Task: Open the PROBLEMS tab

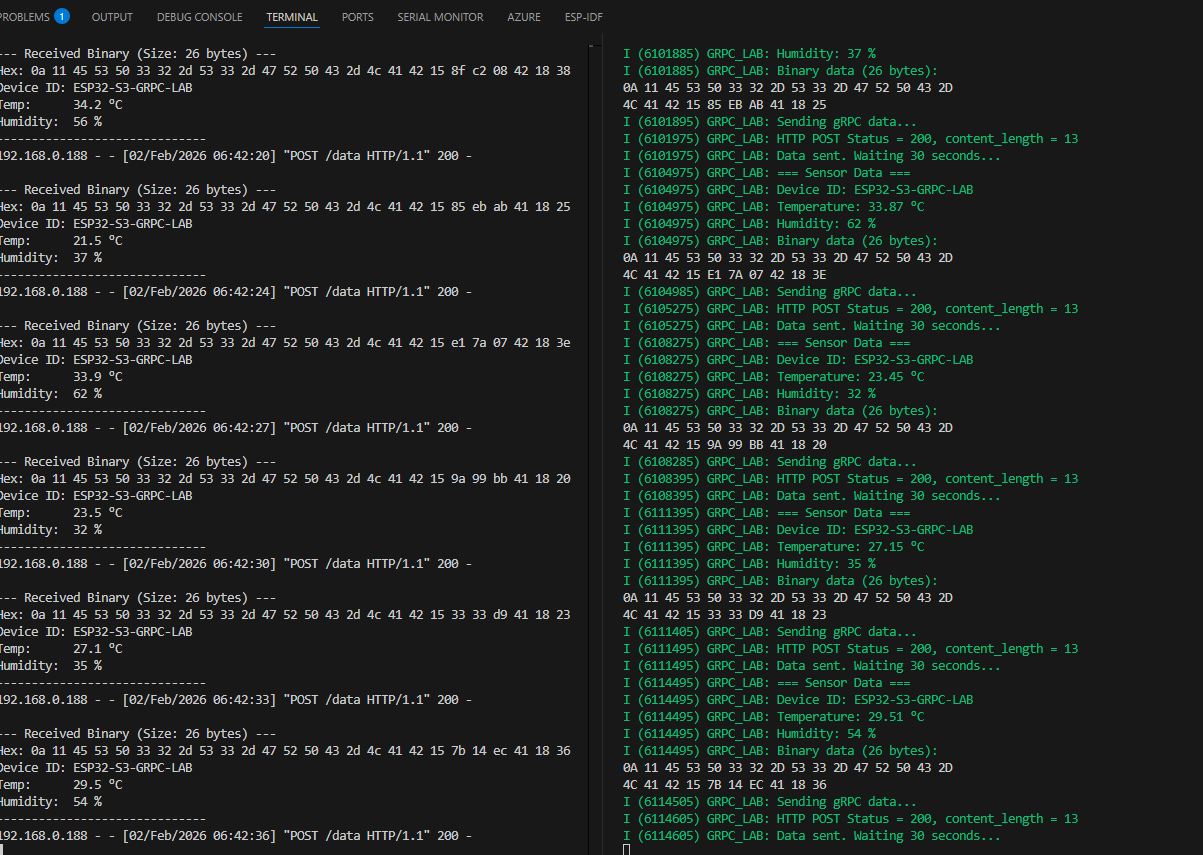Action: tap(34, 16)
